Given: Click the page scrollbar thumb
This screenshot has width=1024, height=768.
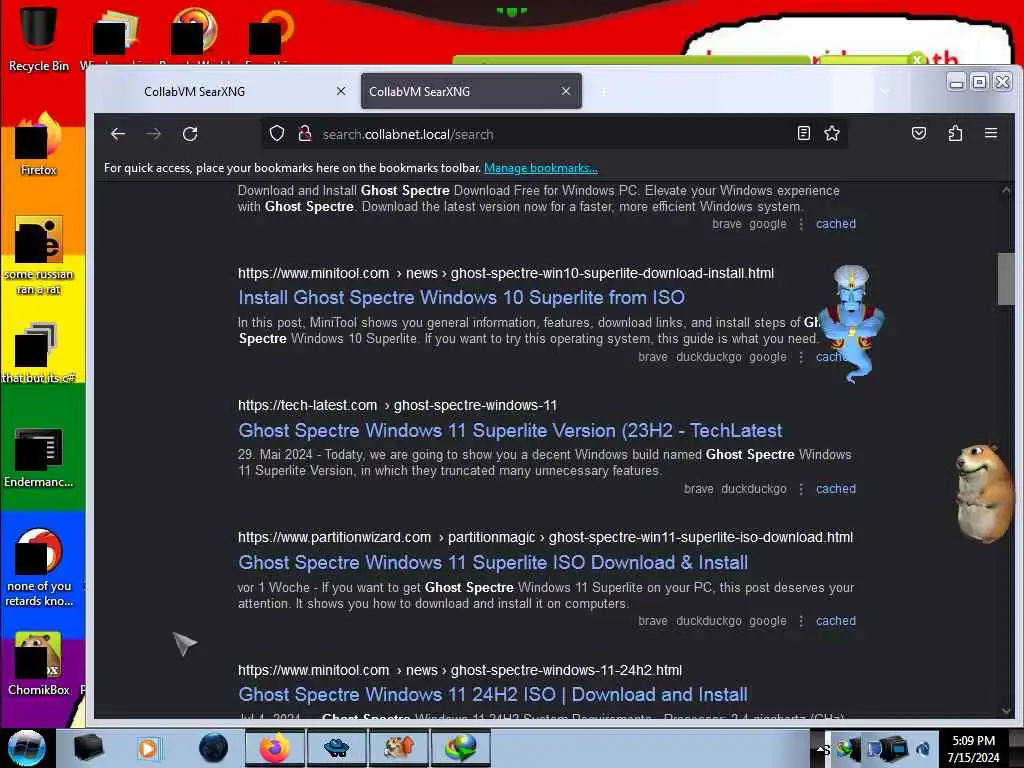Looking at the screenshot, I should click(x=1006, y=279).
